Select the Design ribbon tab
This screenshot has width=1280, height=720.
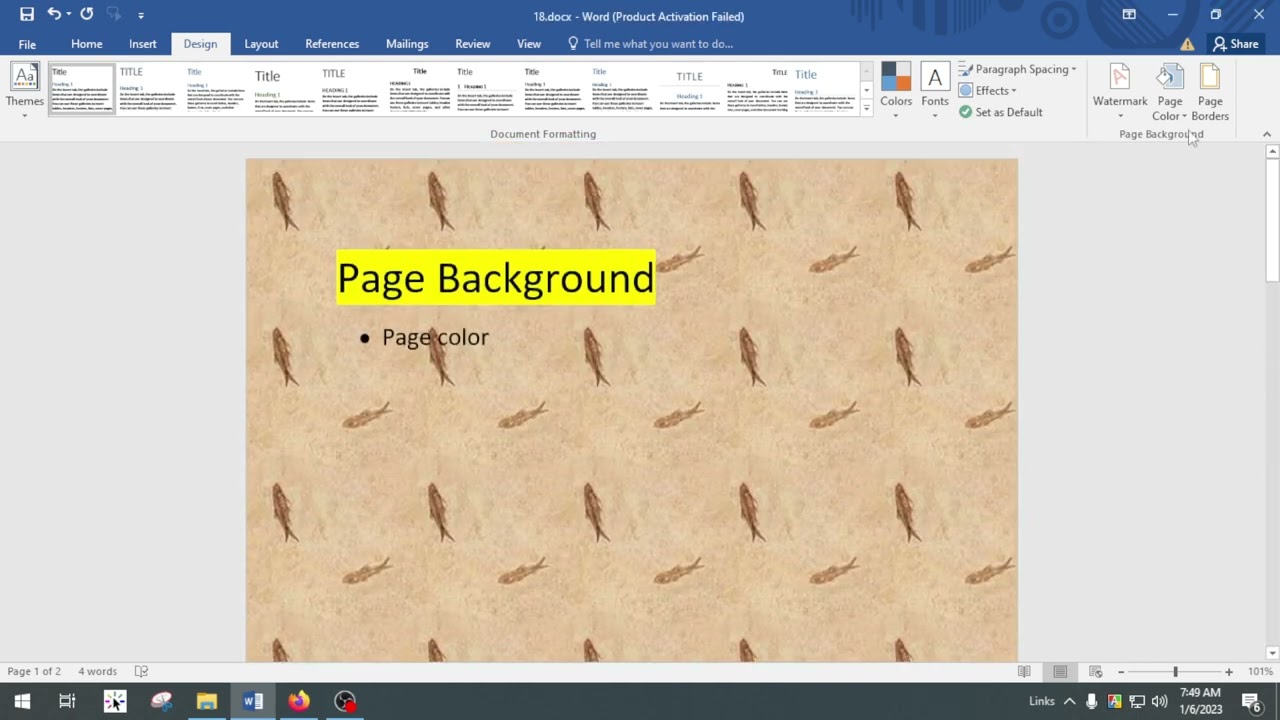click(x=200, y=44)
